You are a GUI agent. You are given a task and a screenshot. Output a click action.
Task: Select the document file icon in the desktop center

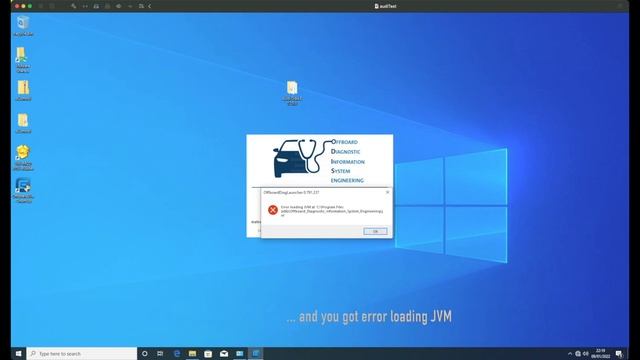(x=292, y=93)
